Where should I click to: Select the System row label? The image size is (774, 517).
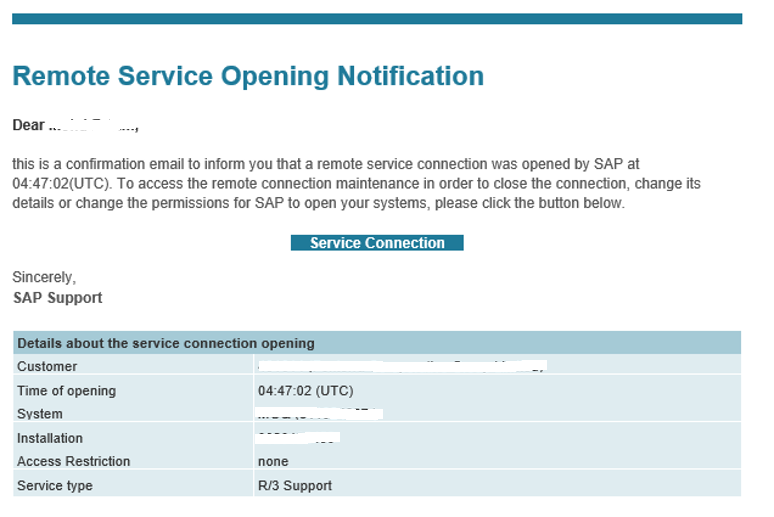[39, 414]
